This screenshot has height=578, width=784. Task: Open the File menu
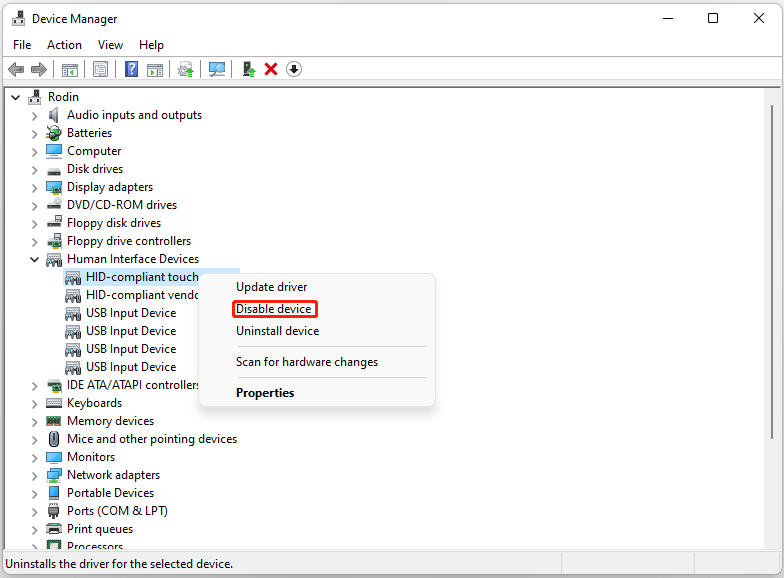22,45
